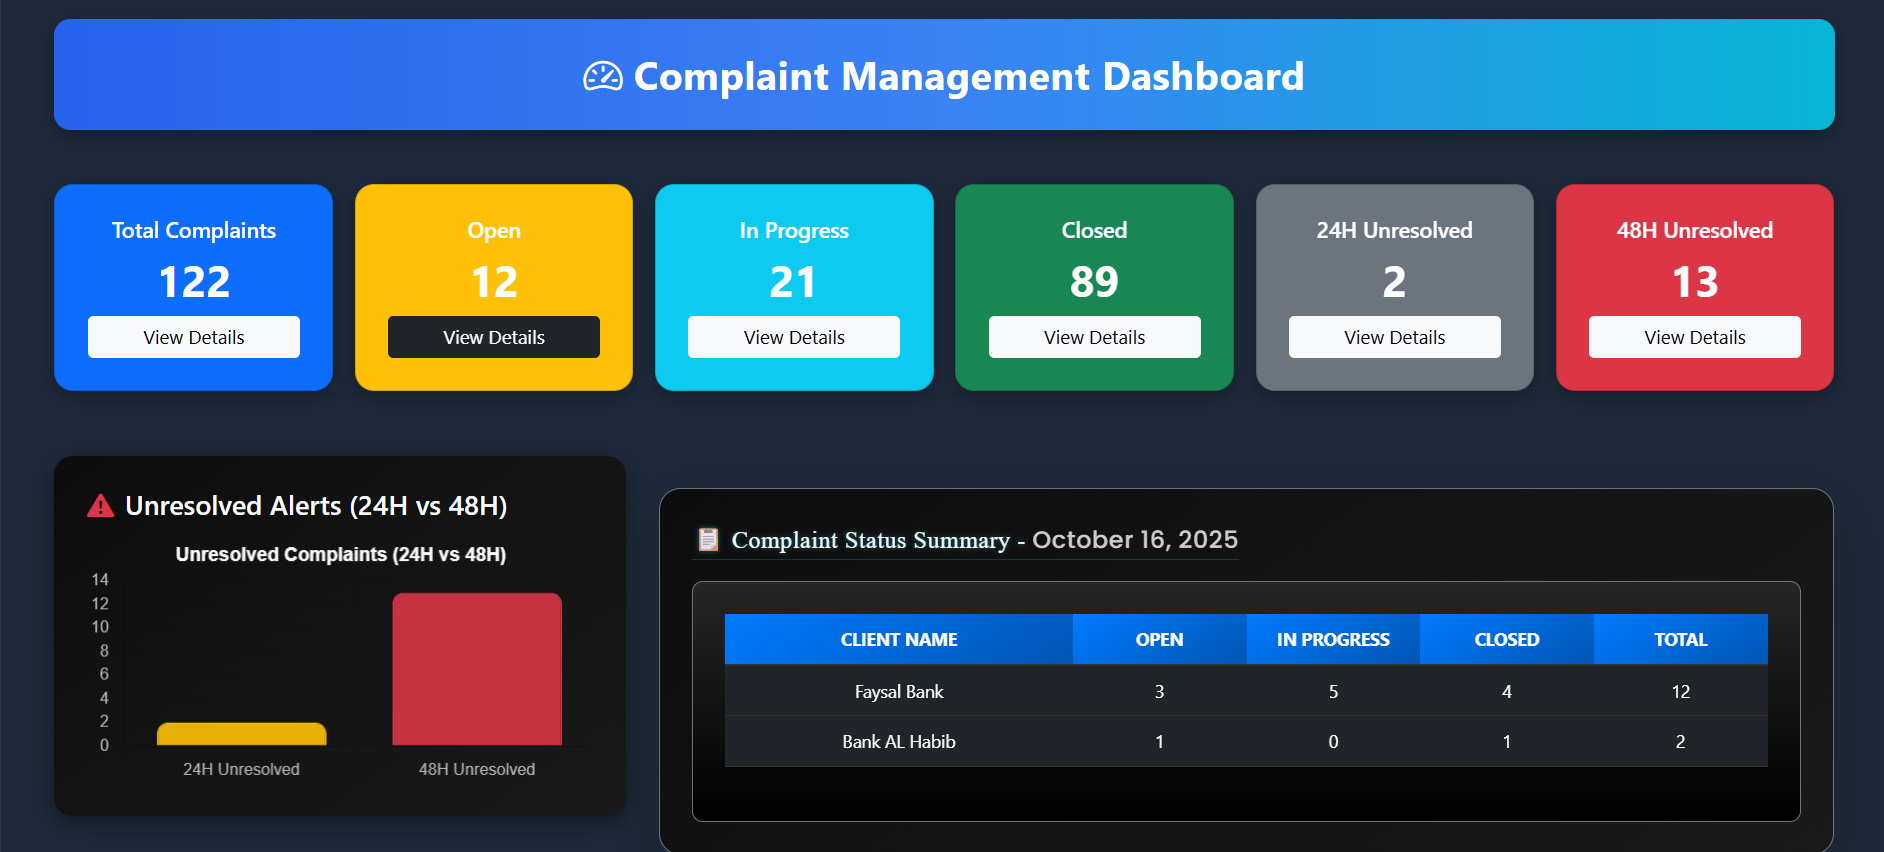
Task: Click the 48H Unresolved count 13
Action: click(x=1695, y=282)
